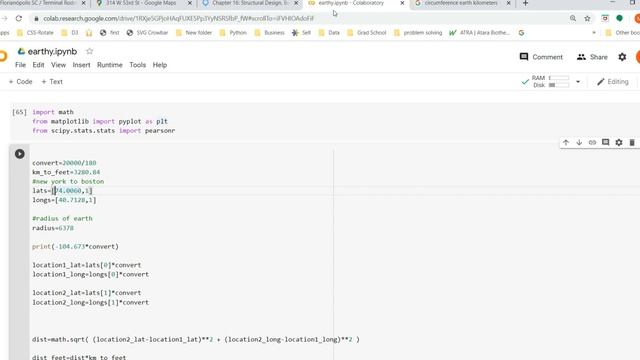
Task: Open the Editing mode switcher
Action: click(613, 82)
